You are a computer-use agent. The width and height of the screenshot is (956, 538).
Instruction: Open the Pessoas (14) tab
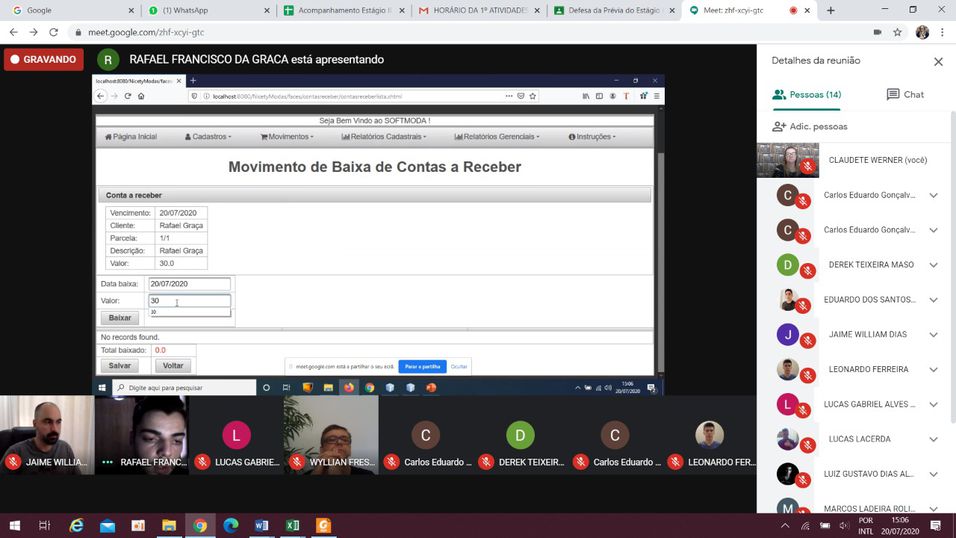(806, 95)
